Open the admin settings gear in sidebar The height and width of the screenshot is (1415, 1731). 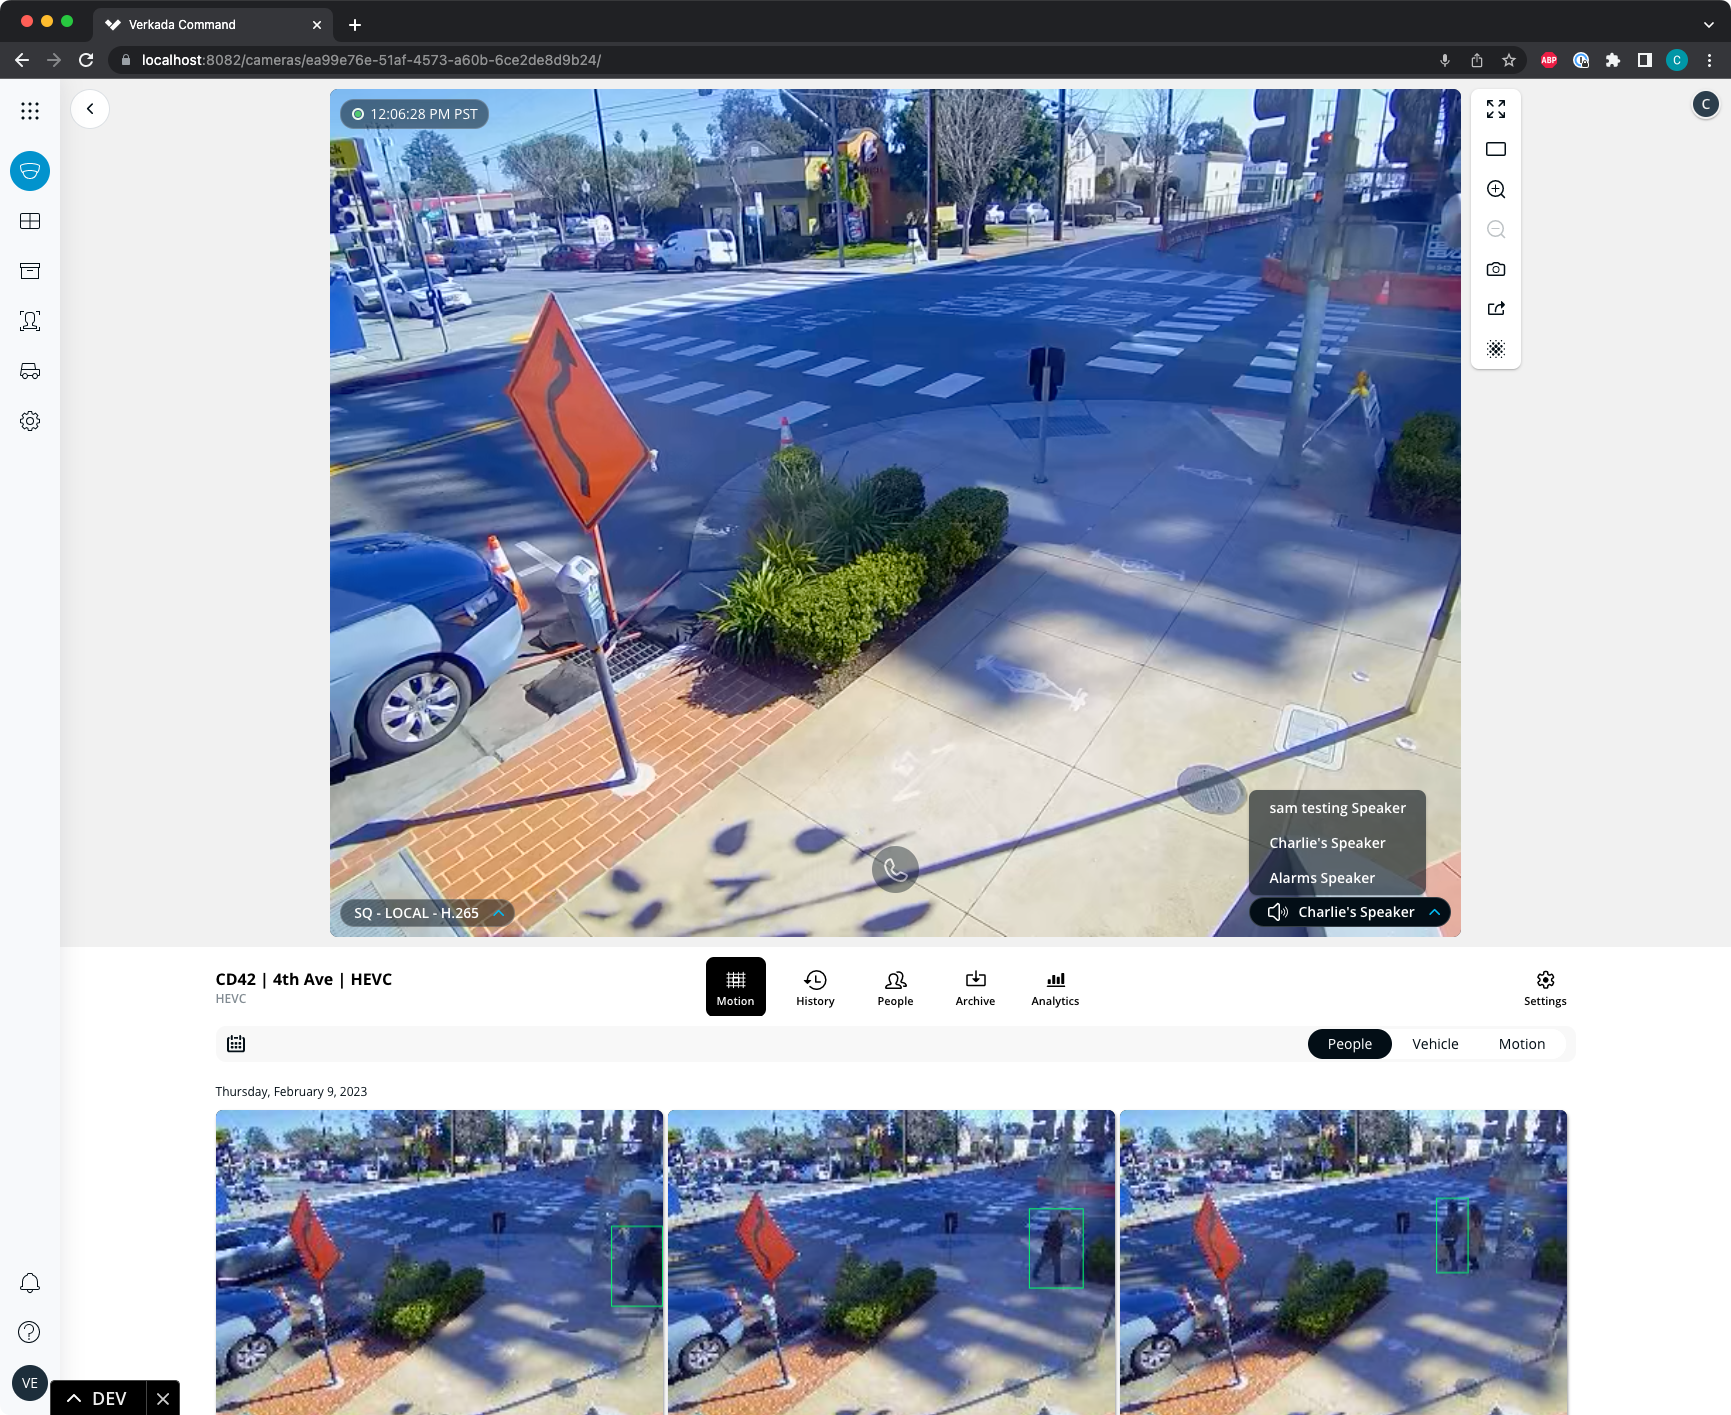pyautogui.click(x=30, y=421)
